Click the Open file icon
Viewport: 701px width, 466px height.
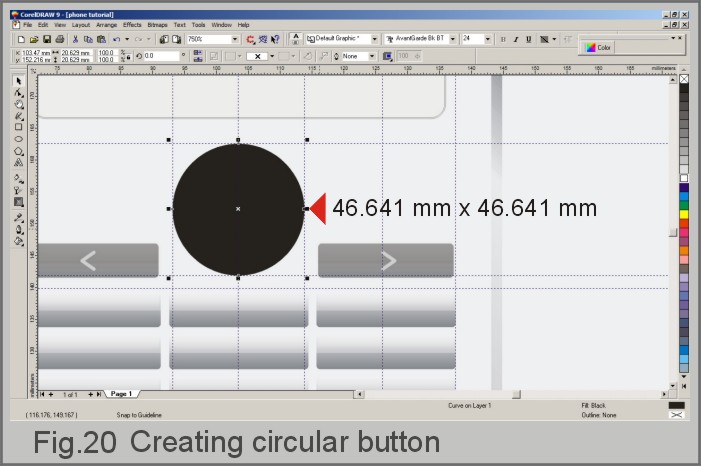click(x=34, y=39)
